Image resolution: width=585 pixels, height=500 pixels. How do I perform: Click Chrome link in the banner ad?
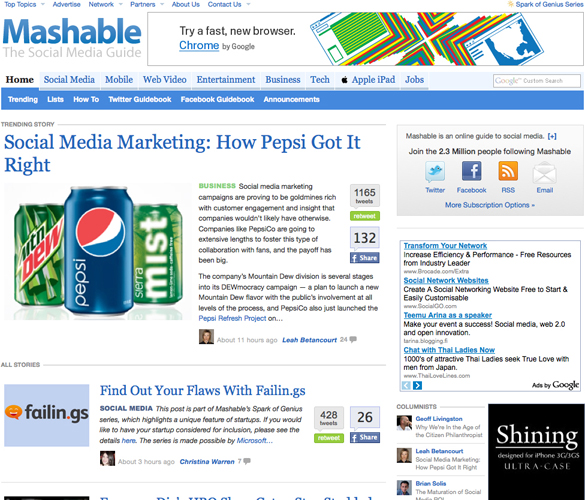pyautogui.click(x=199, y=46)
